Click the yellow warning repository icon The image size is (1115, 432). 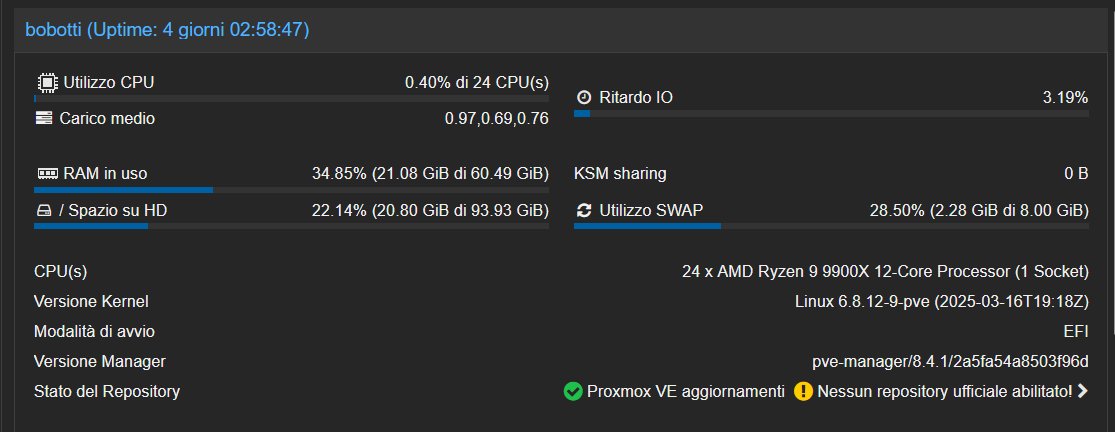click(803, 392)
